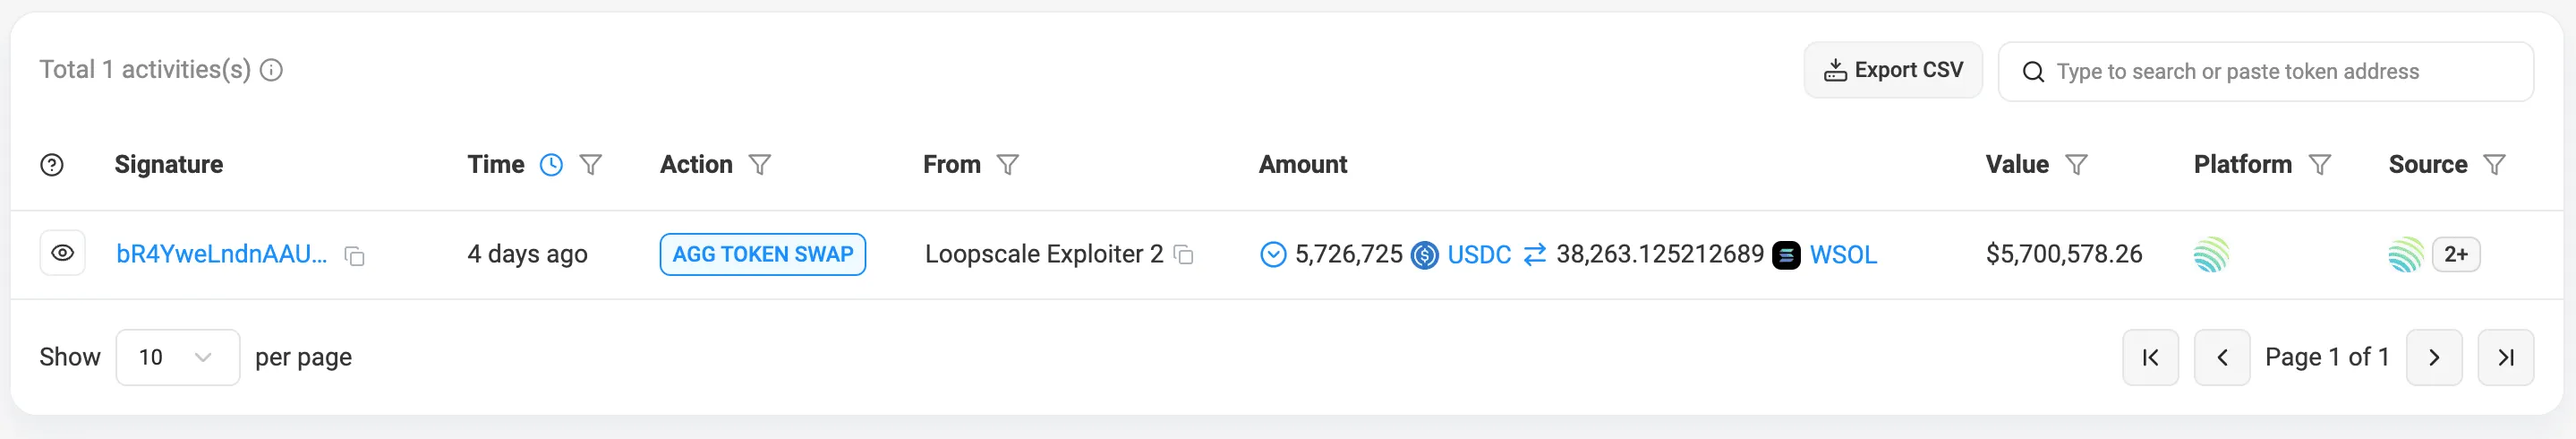Open the Action column filter
2576x439 pixels.
point(760,165)
